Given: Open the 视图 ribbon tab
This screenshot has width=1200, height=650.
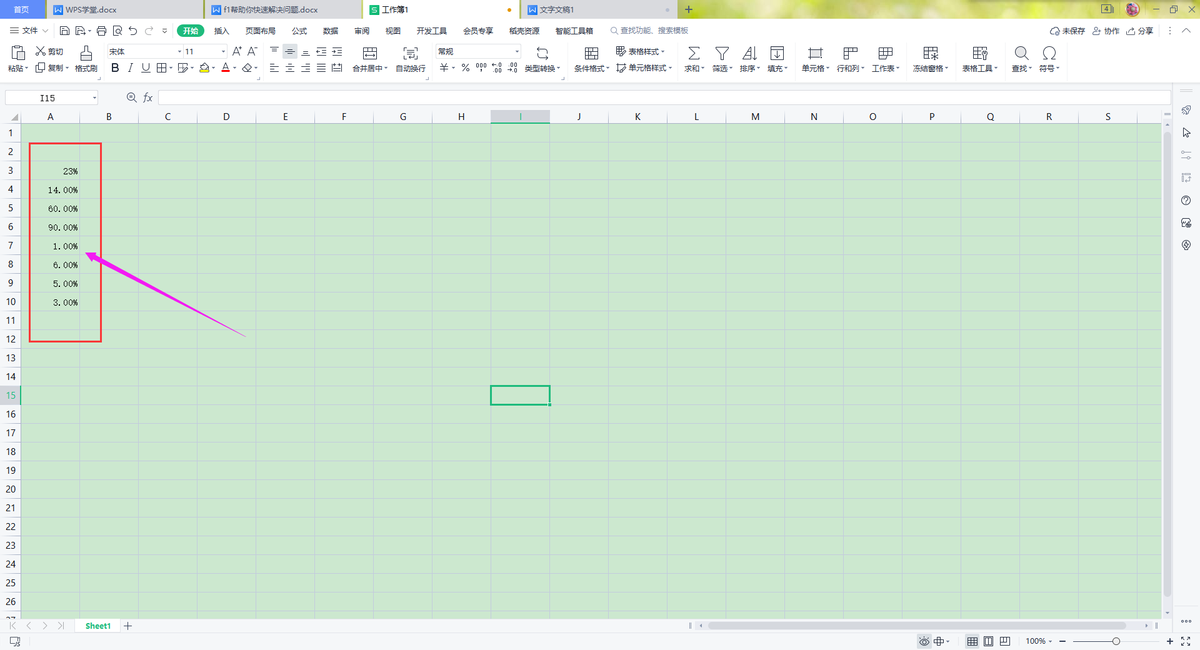Looking at the screenshot, I should pyautogui.click(x=393, y=32).
